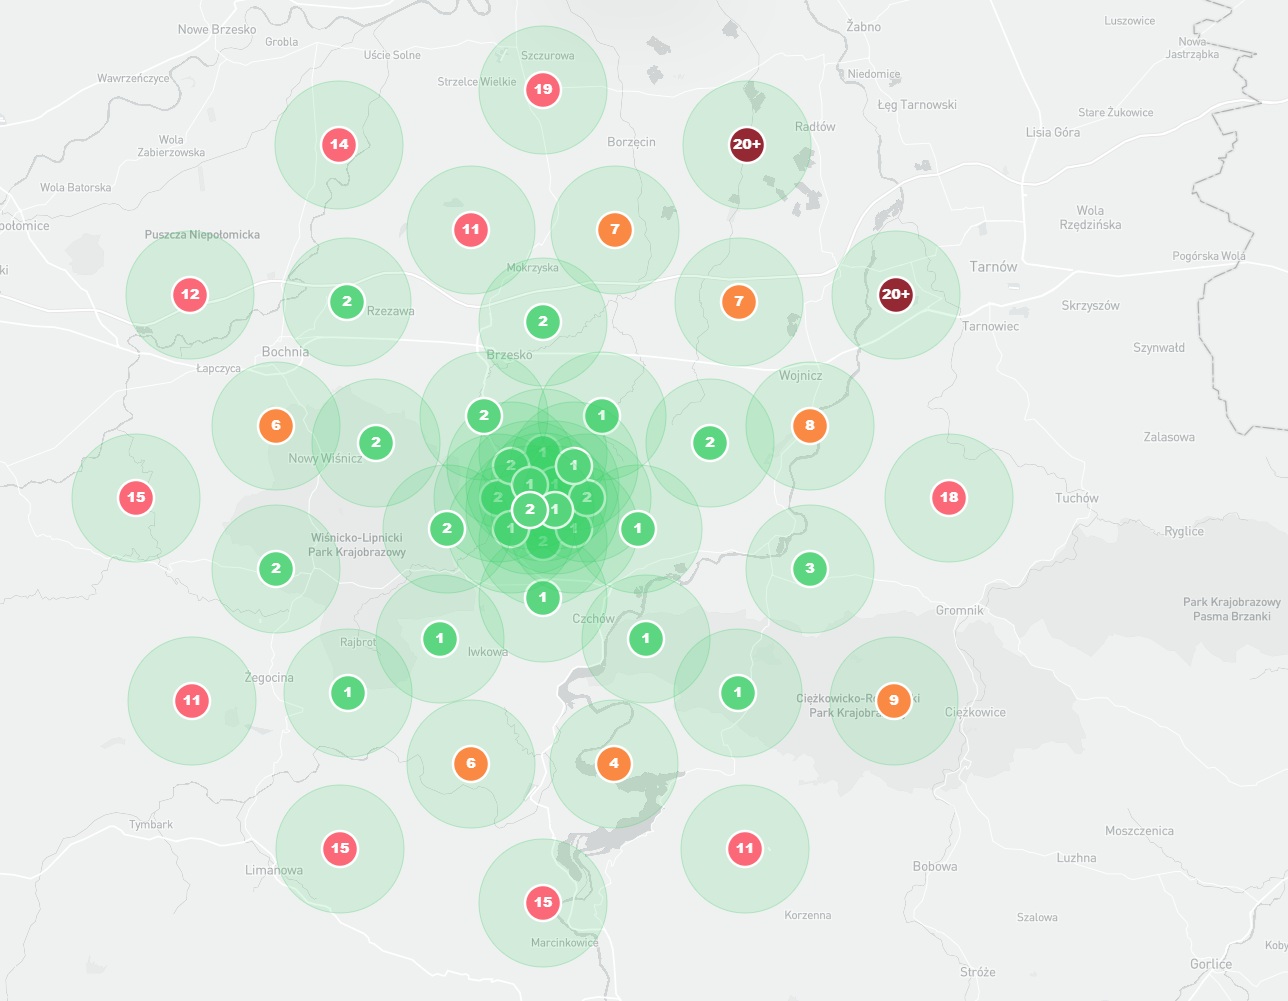
Task: Open the orange 4 cluster marker
Action: 614,764
